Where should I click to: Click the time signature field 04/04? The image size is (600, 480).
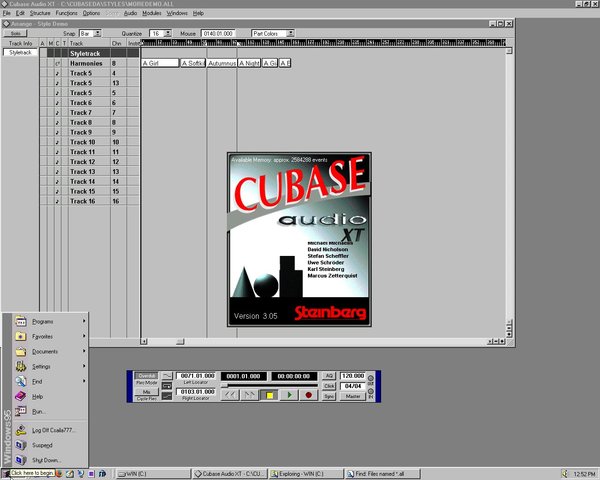(x=353, y=386)
